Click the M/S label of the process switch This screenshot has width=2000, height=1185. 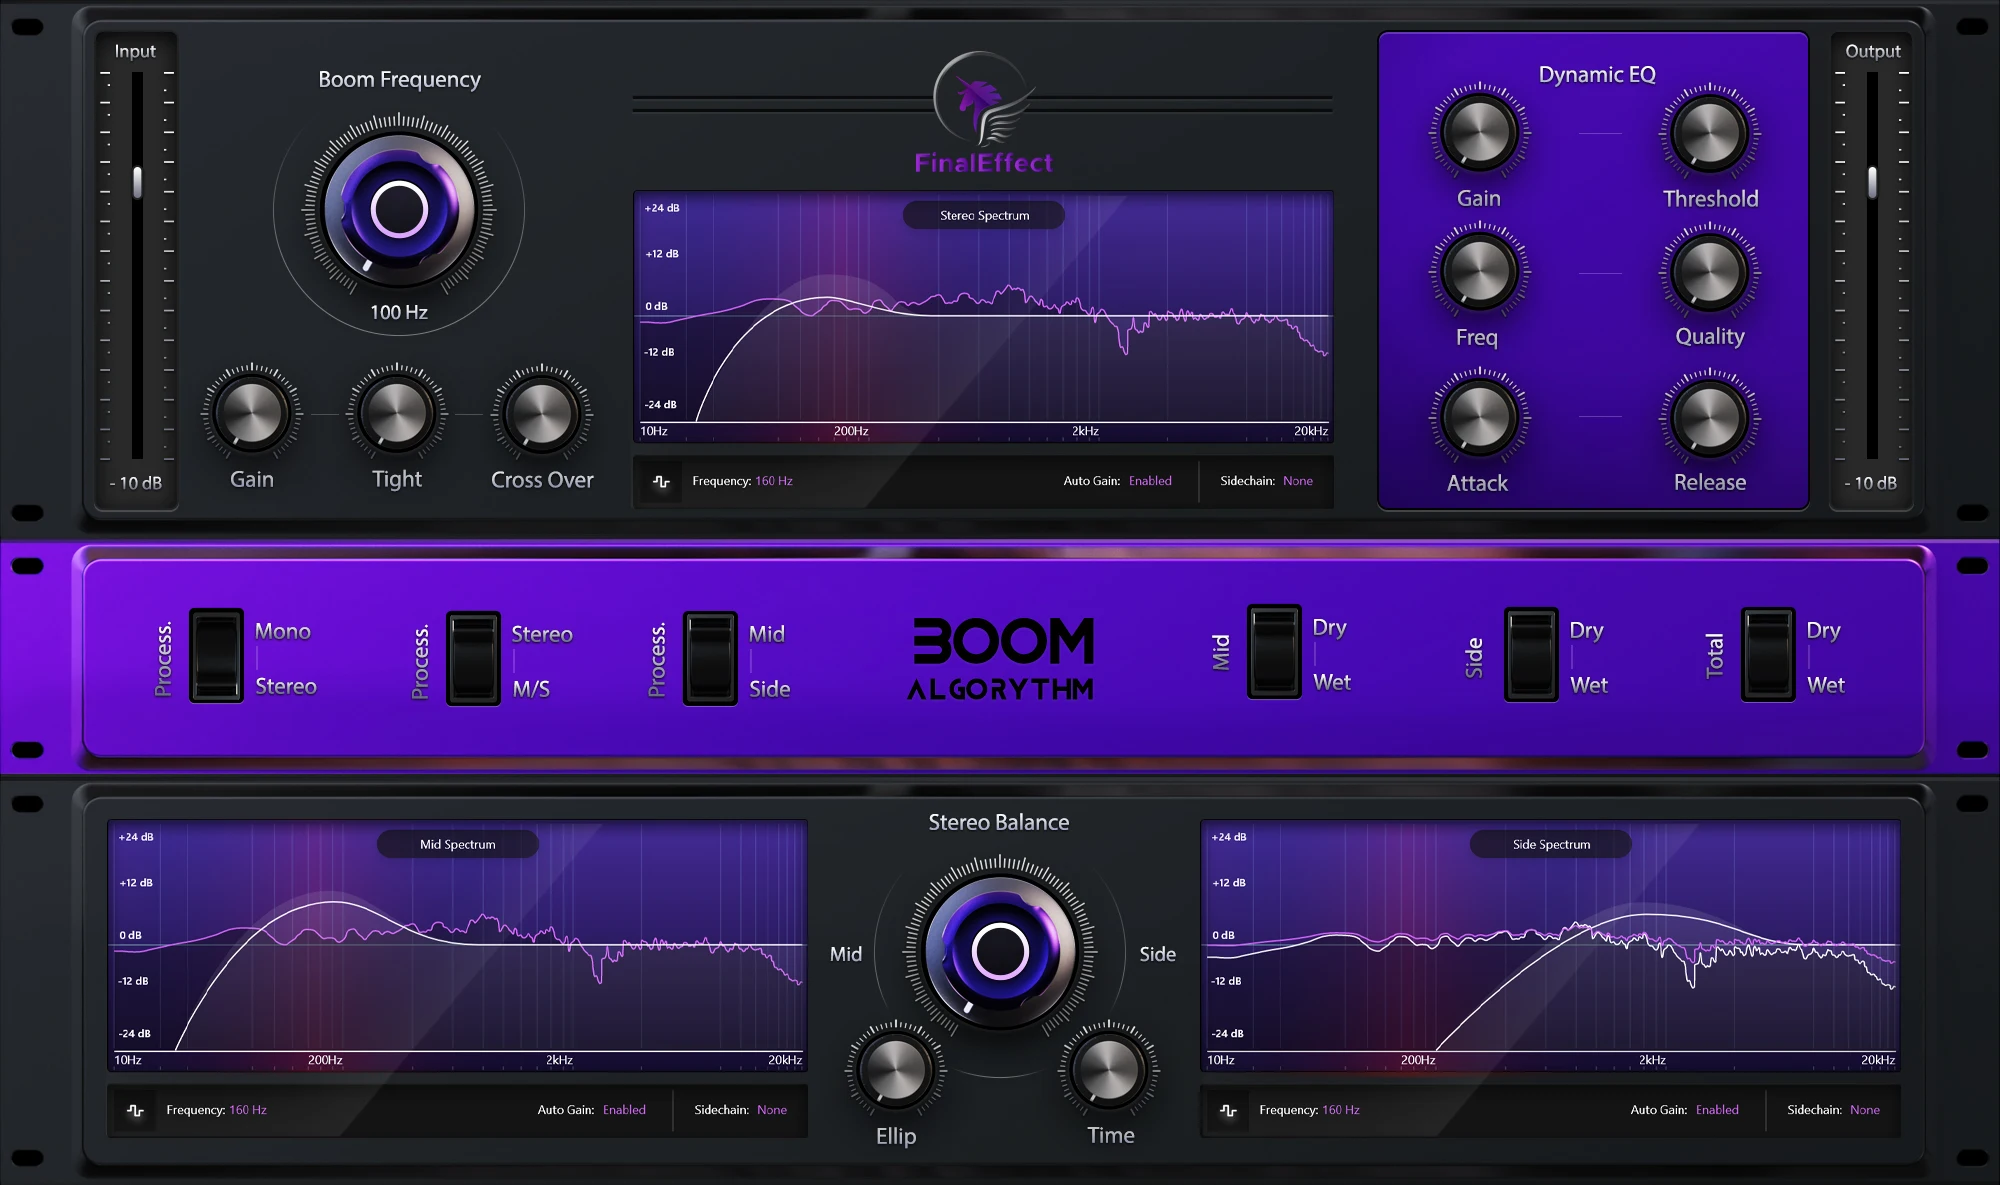pyautogui.click(x=531, y=689)
